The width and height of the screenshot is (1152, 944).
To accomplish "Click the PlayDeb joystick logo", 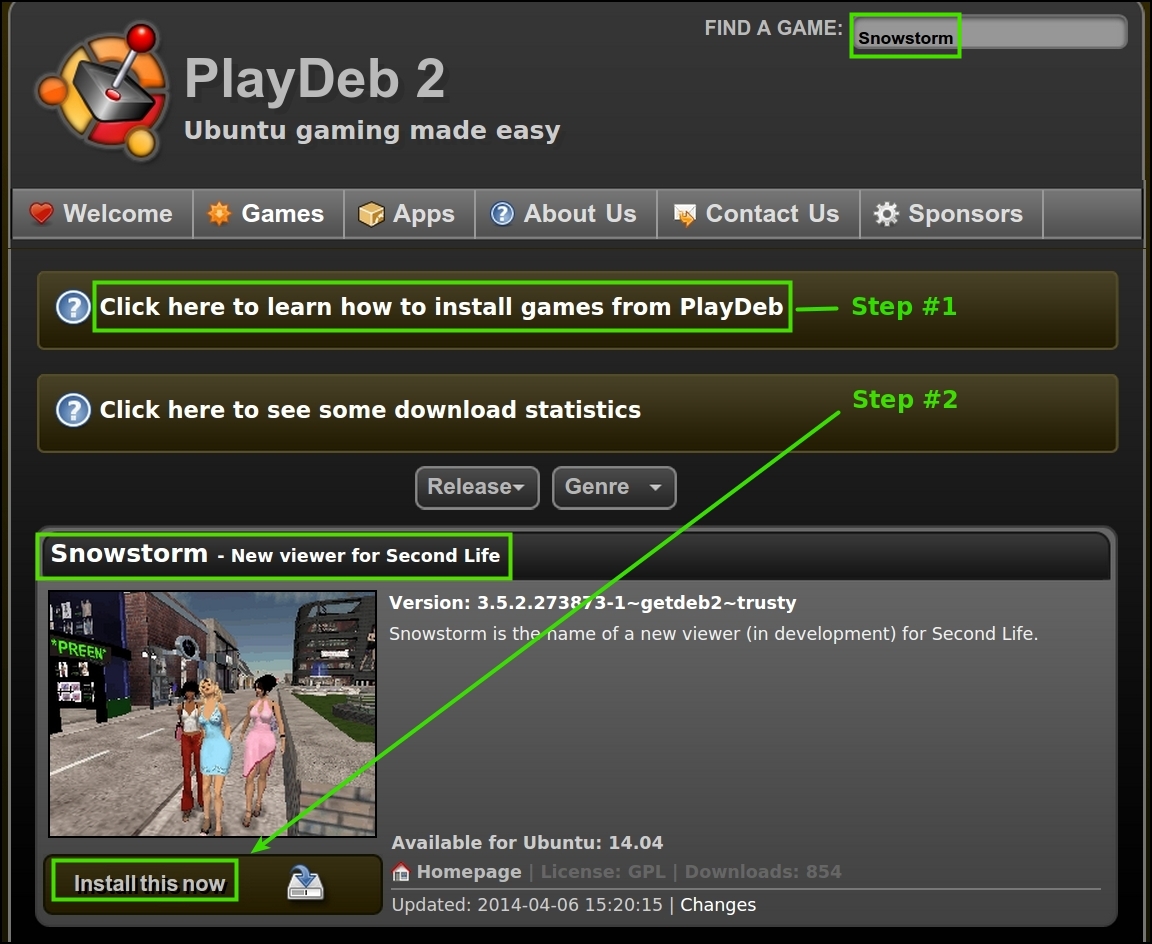I will [x=102, y=92].
